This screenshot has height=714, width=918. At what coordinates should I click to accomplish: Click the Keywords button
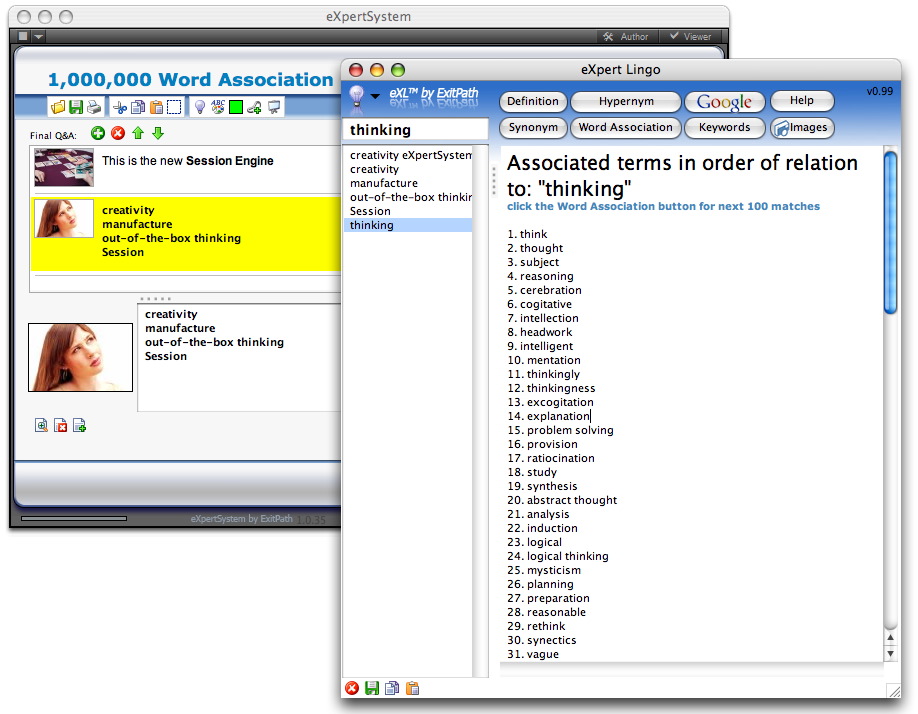[x=724, y=128]
